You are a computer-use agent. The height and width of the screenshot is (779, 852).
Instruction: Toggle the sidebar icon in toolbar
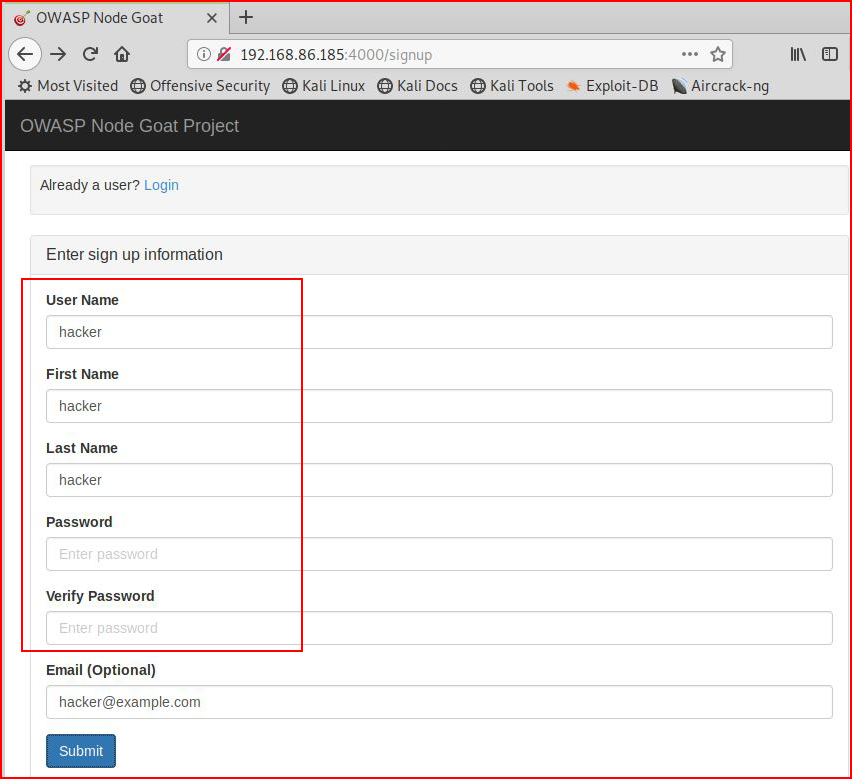(830, 54)
